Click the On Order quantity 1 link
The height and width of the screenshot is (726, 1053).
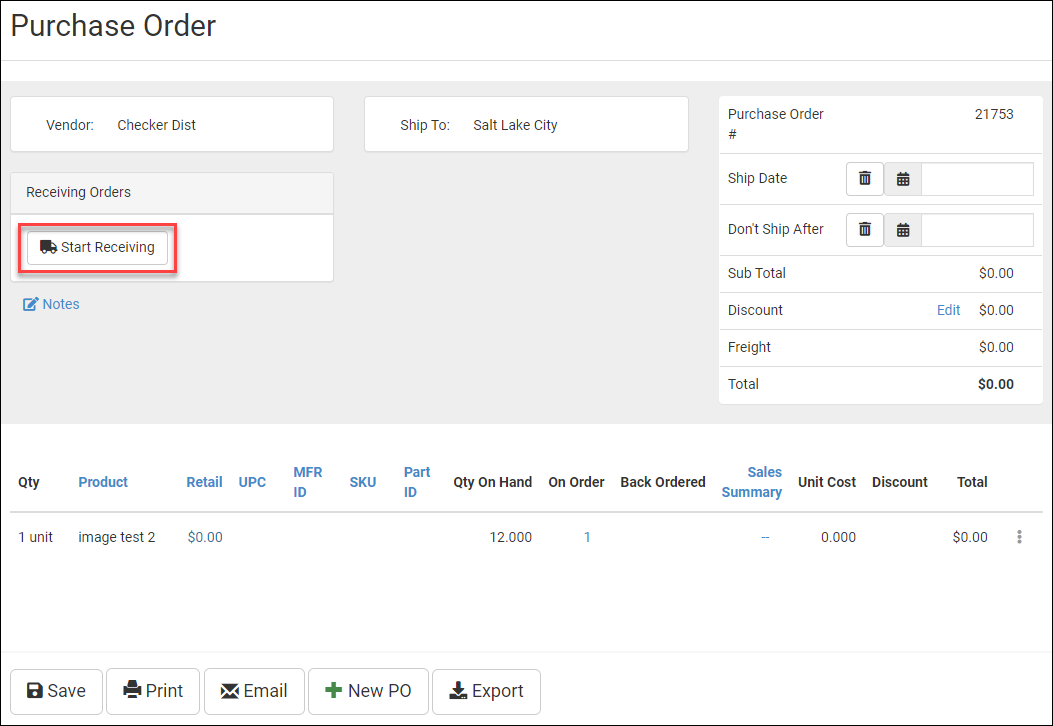click(x=587, y=537)
